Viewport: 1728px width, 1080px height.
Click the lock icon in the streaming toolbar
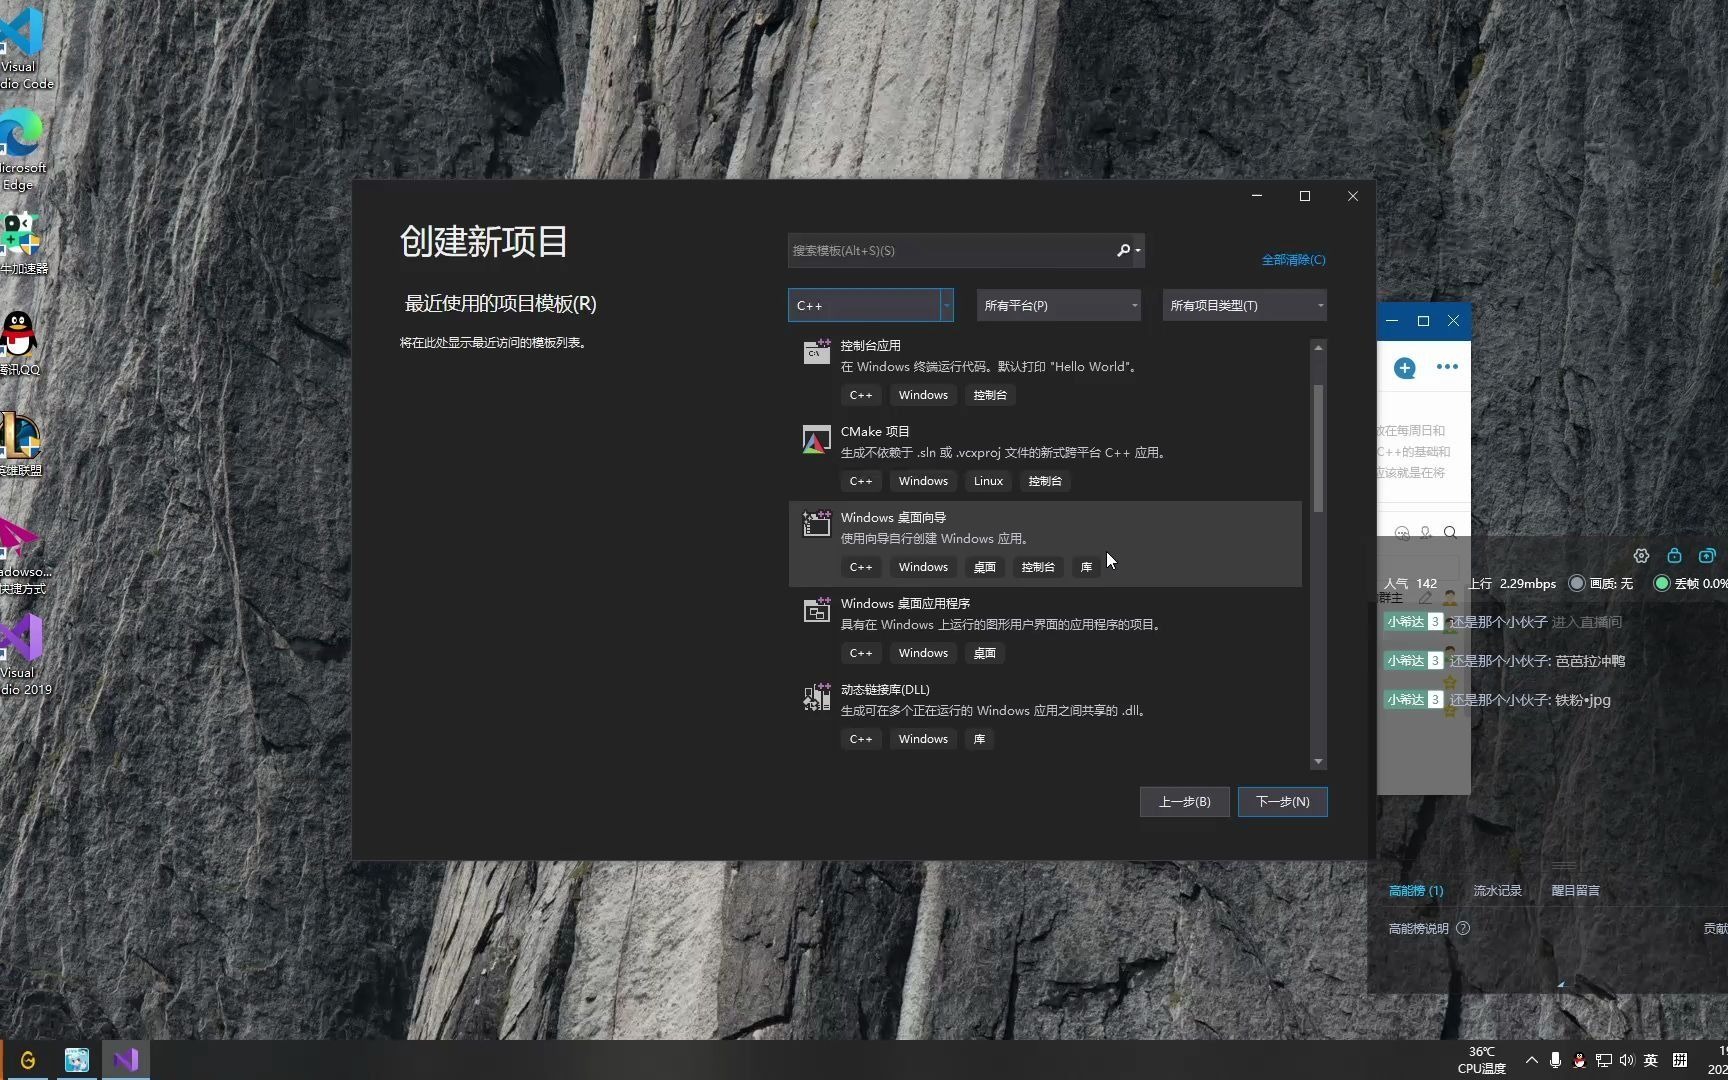(1673, 556)
